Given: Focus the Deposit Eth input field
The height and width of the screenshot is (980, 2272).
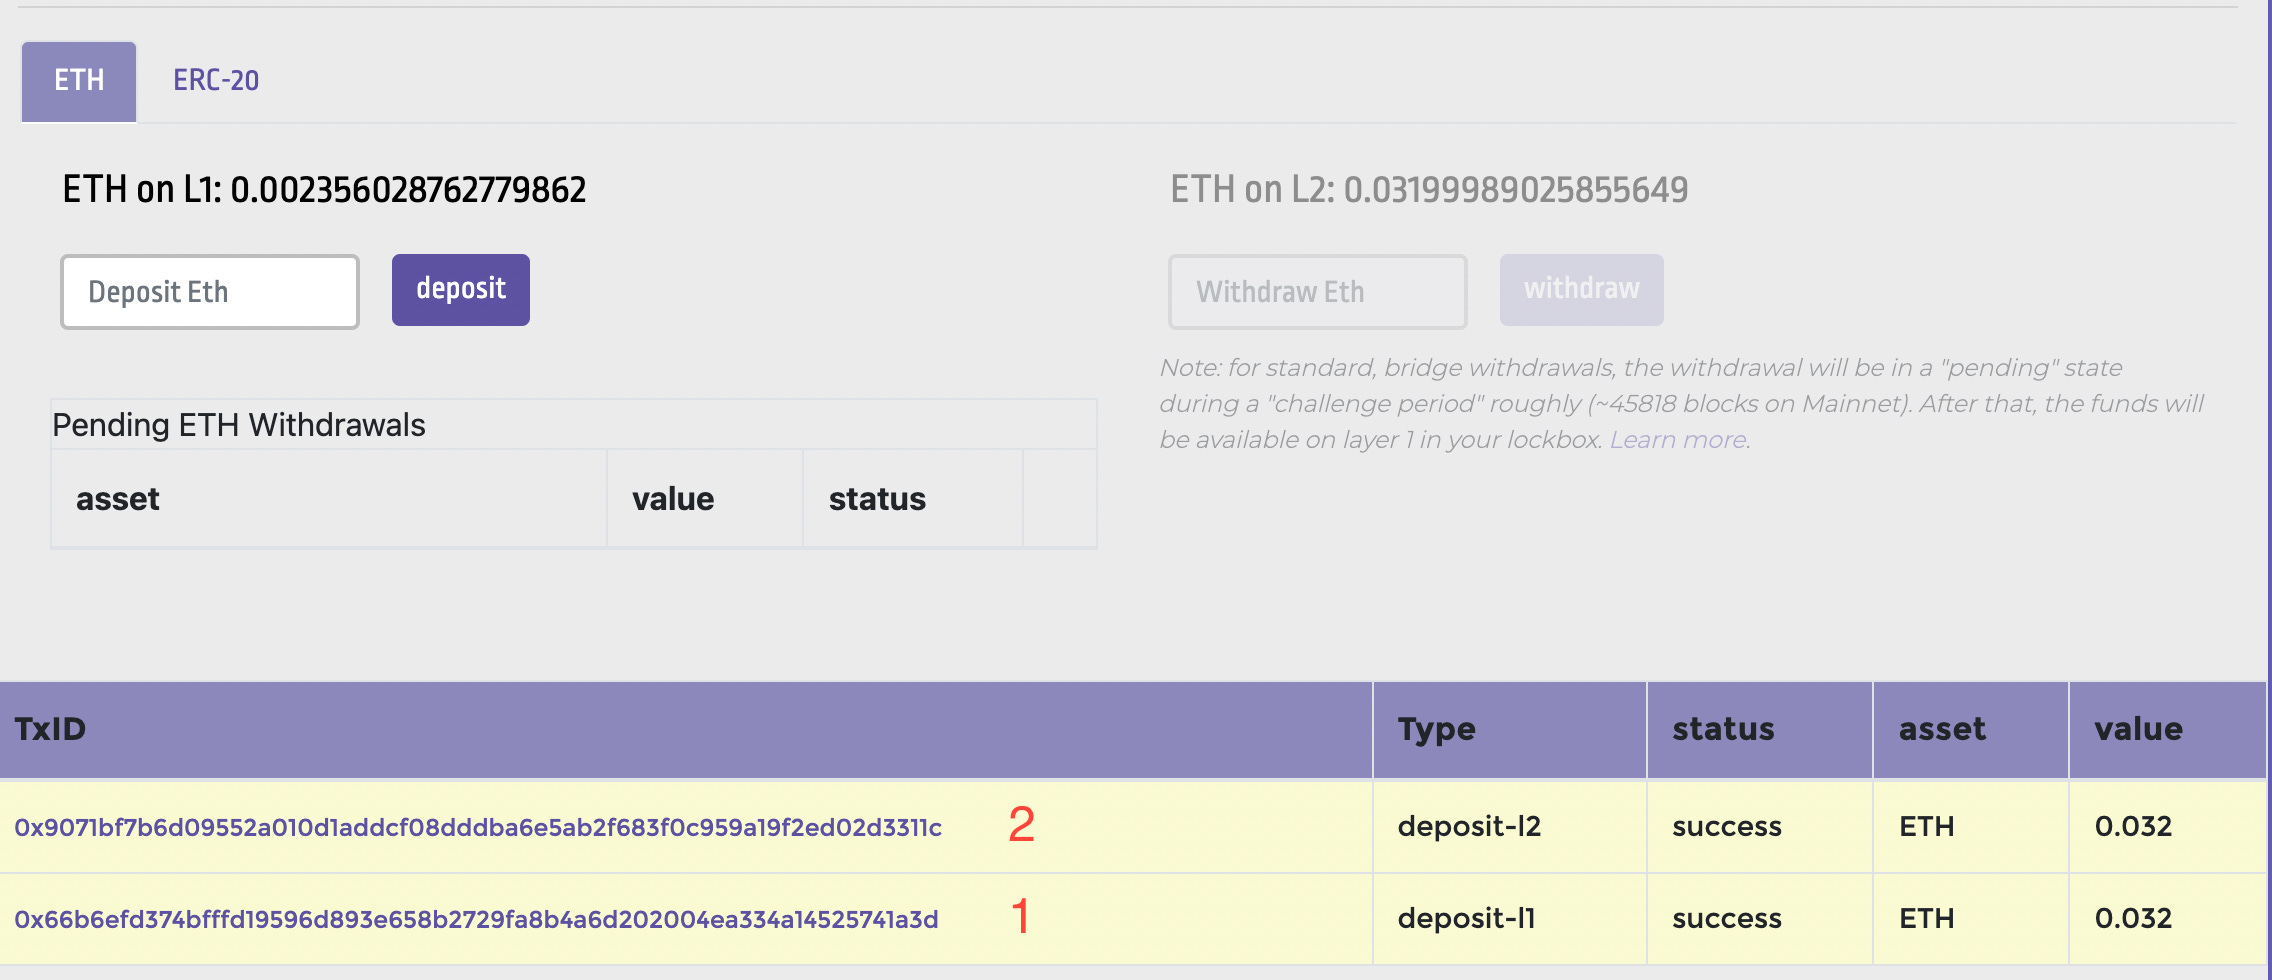Looking at the screenshot, I should pyautogui.click(x=210, y=291).
